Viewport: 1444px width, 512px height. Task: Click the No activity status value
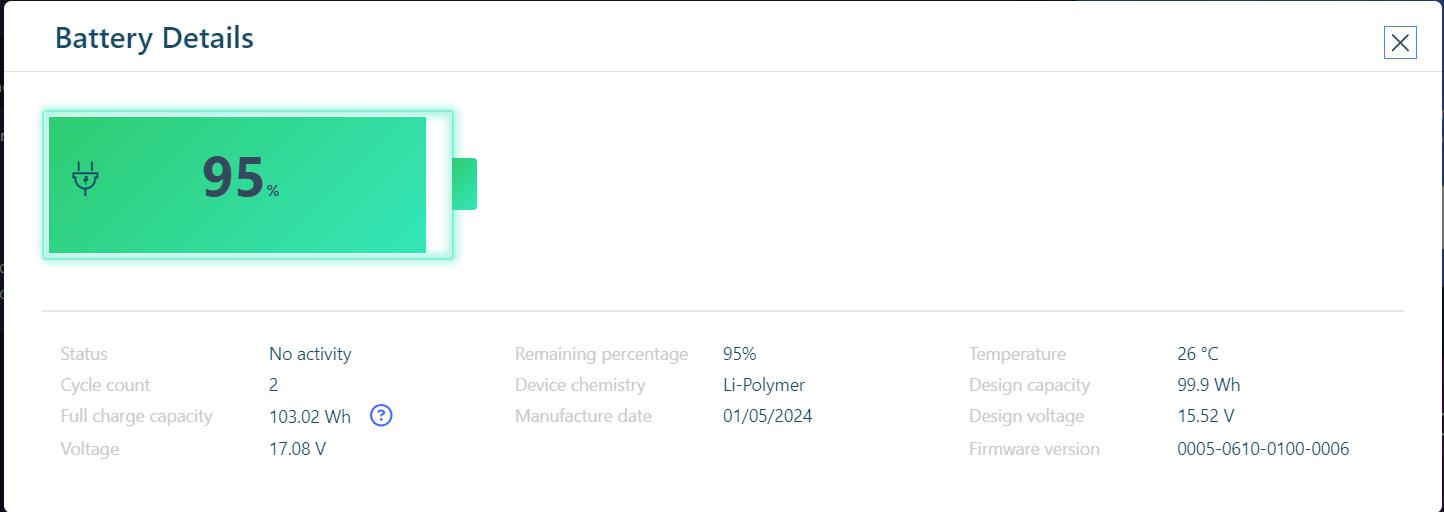pyautogui.click(x=310, y=354)
